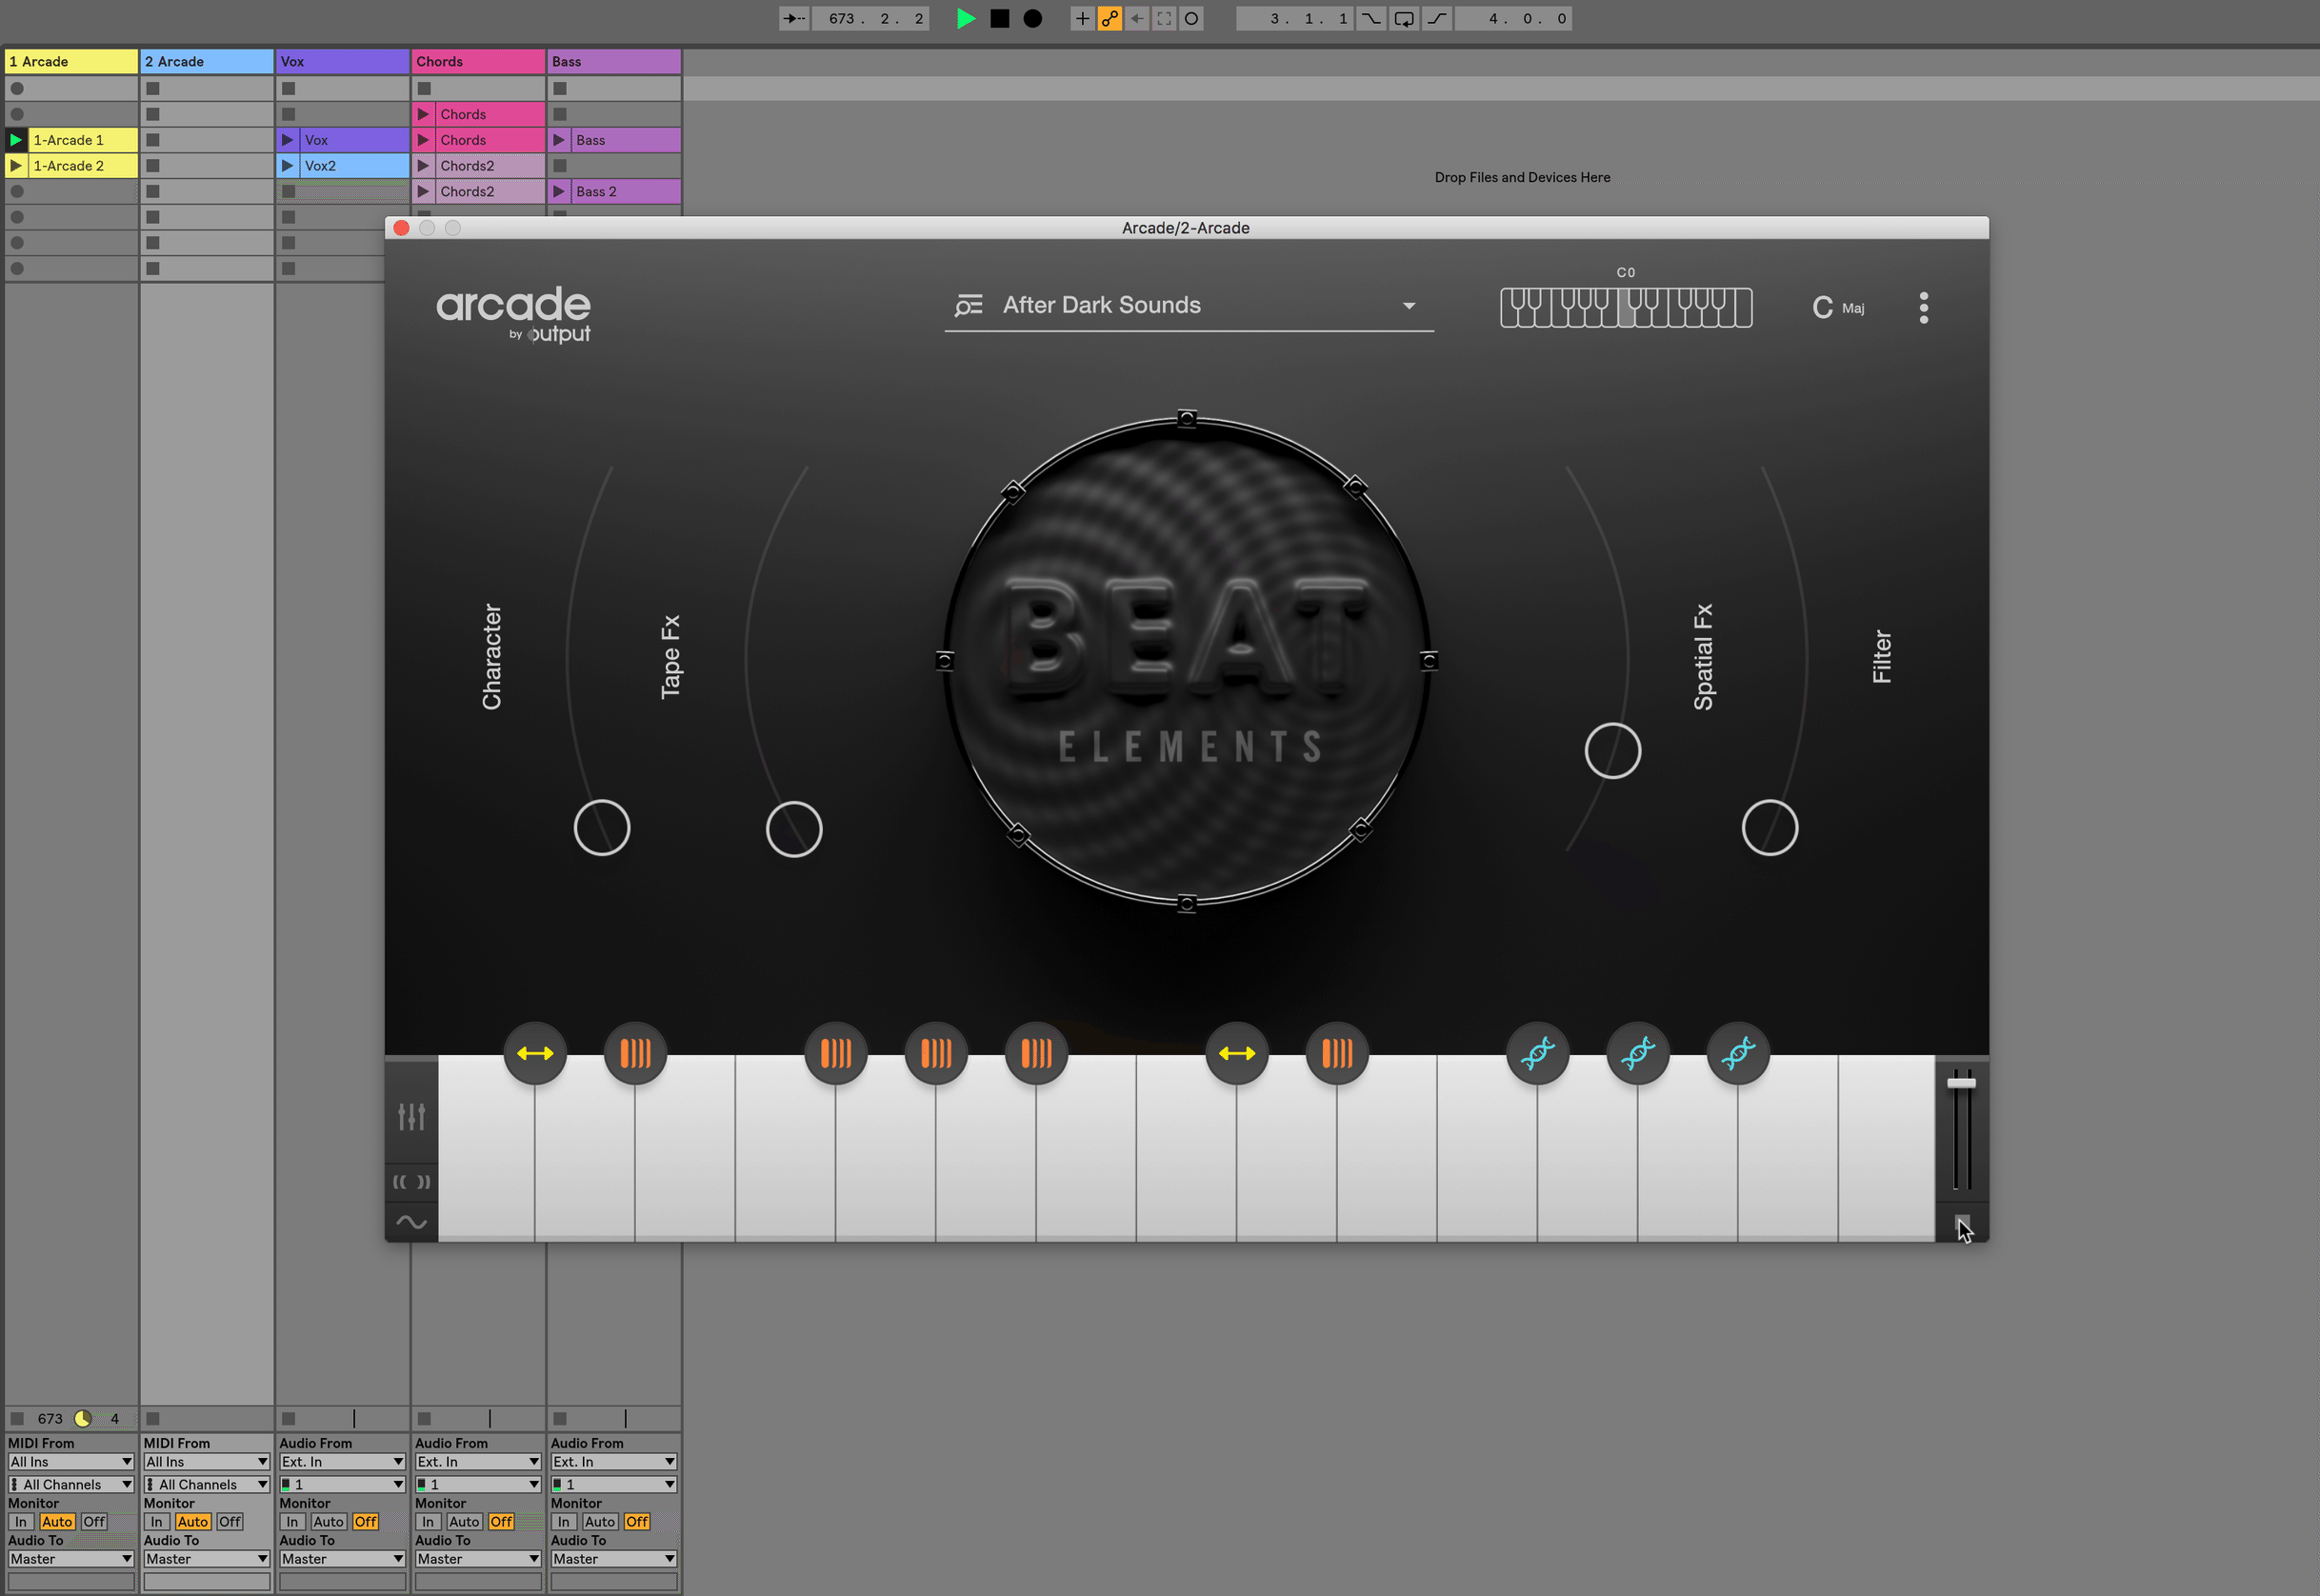Click the Arcade master volume fader handle
This screenshot has width=2320, height=1596.
(x=1961, y=1083)
